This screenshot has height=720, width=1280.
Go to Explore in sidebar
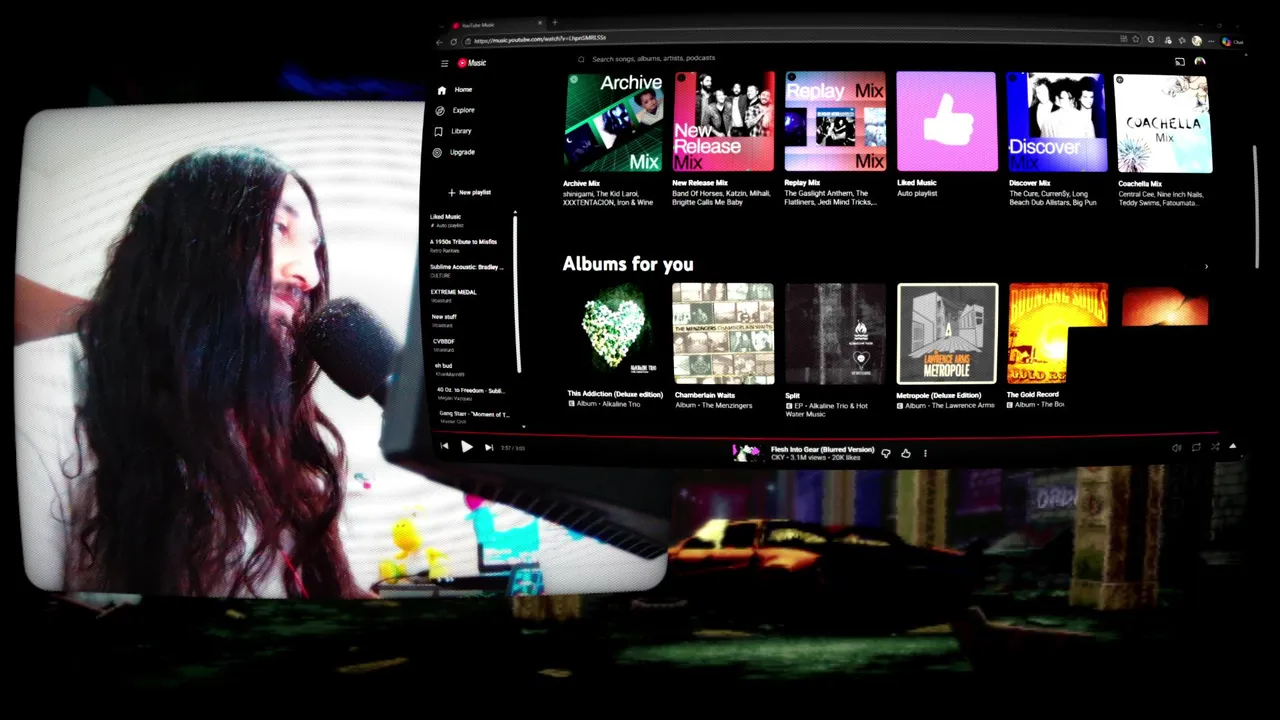(x=463, y=110)
